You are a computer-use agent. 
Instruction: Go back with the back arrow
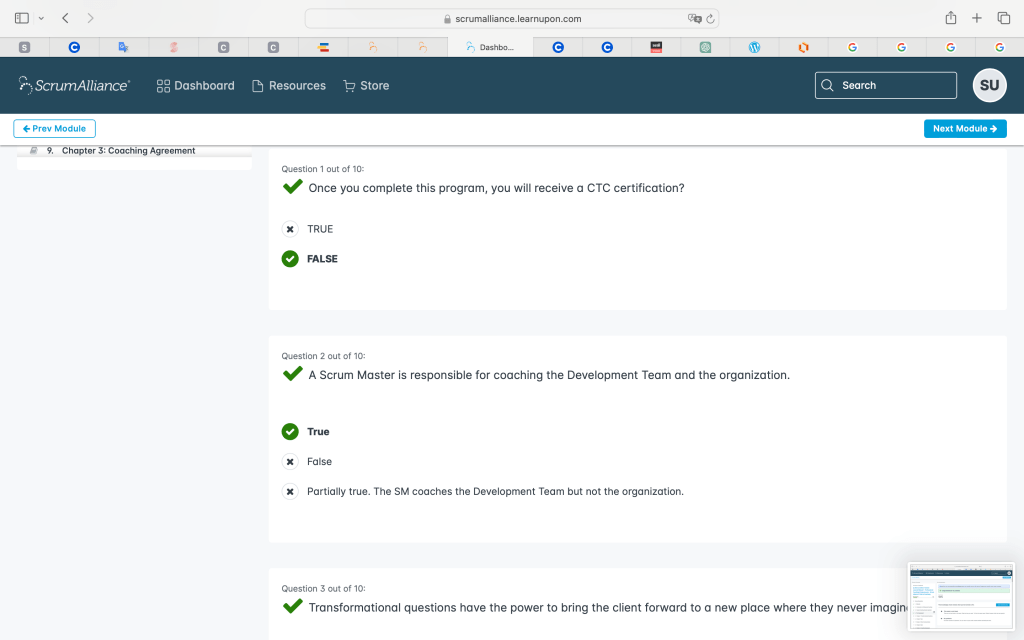[x=65, y=18]
